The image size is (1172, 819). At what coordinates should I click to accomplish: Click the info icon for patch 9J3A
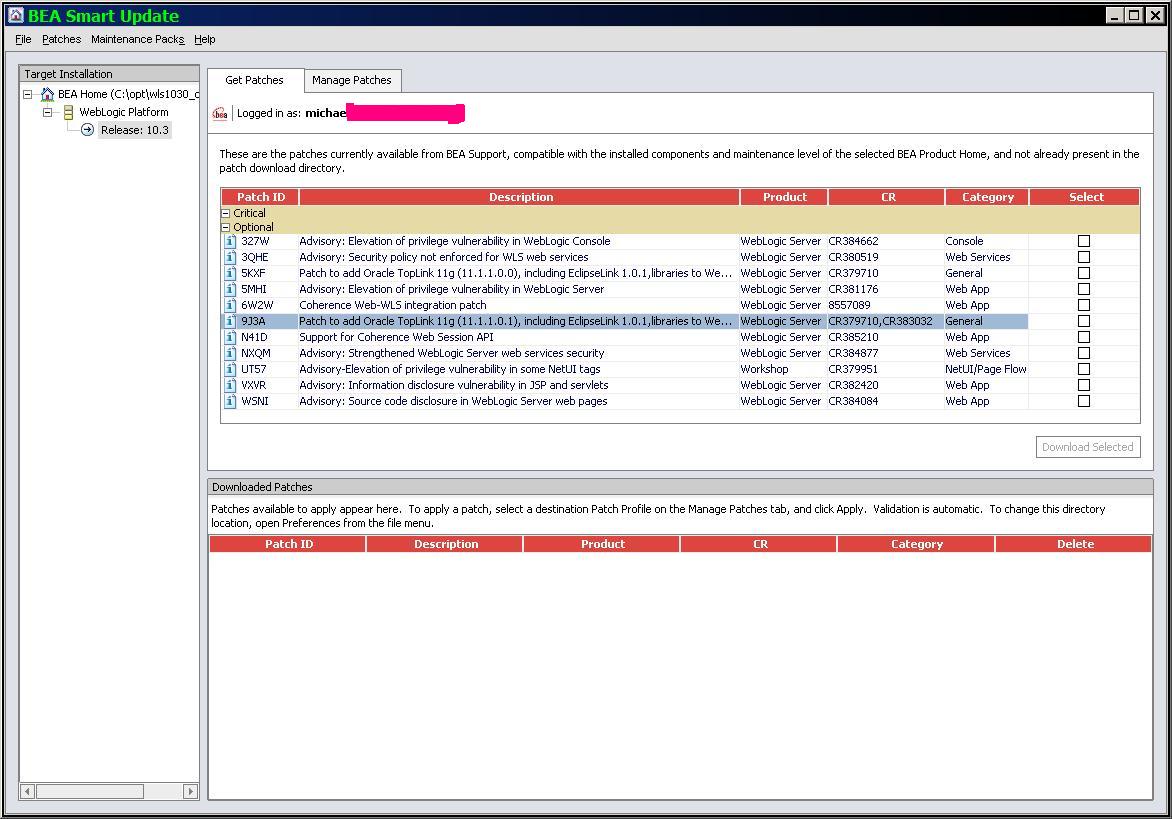[230, 321]
